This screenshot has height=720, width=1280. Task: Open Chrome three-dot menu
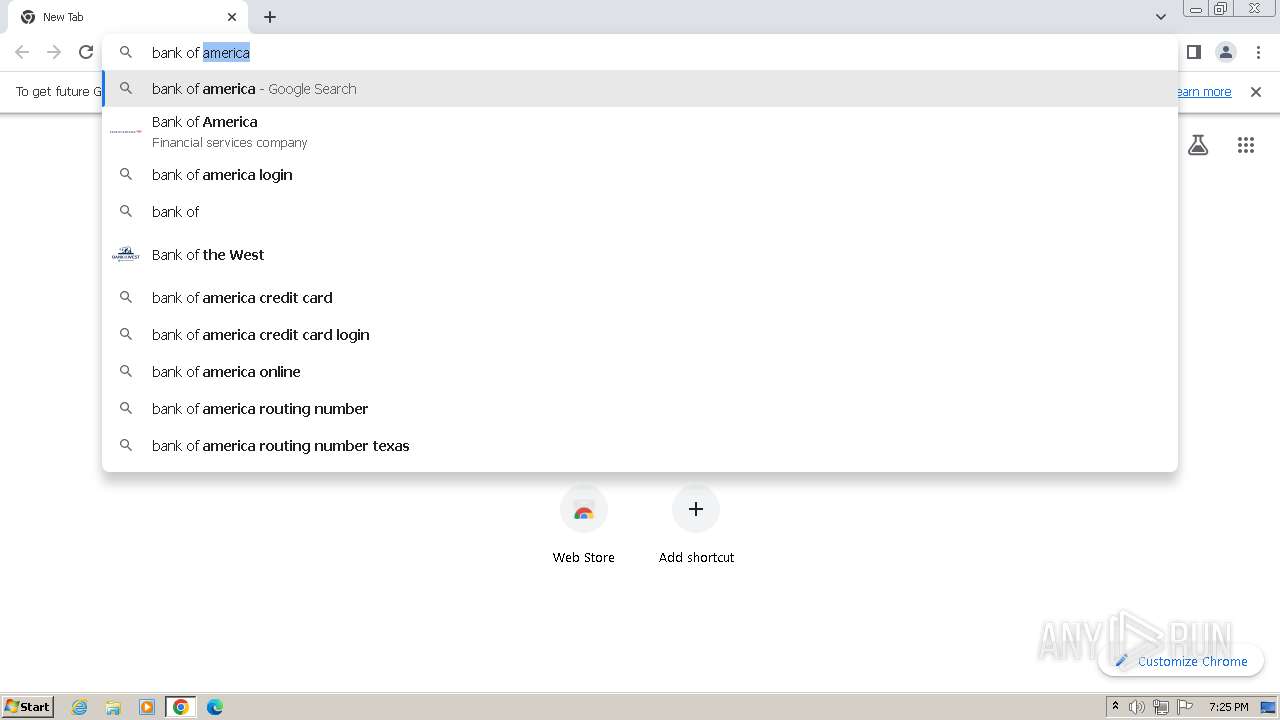tap(1258, 52)
